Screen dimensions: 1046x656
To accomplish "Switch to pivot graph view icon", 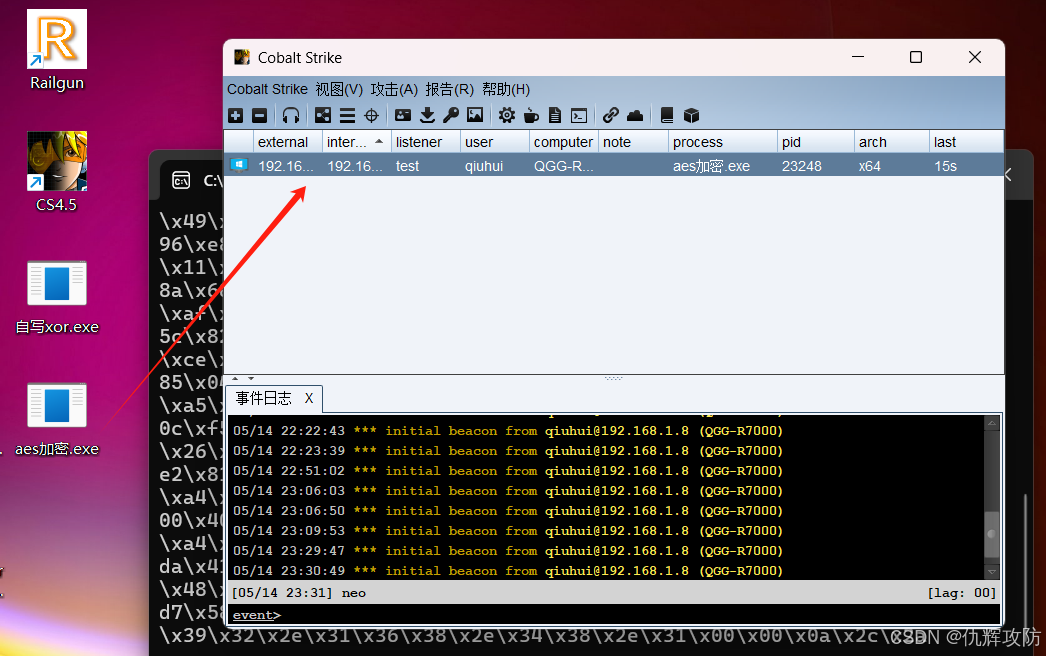I will 323,115.
